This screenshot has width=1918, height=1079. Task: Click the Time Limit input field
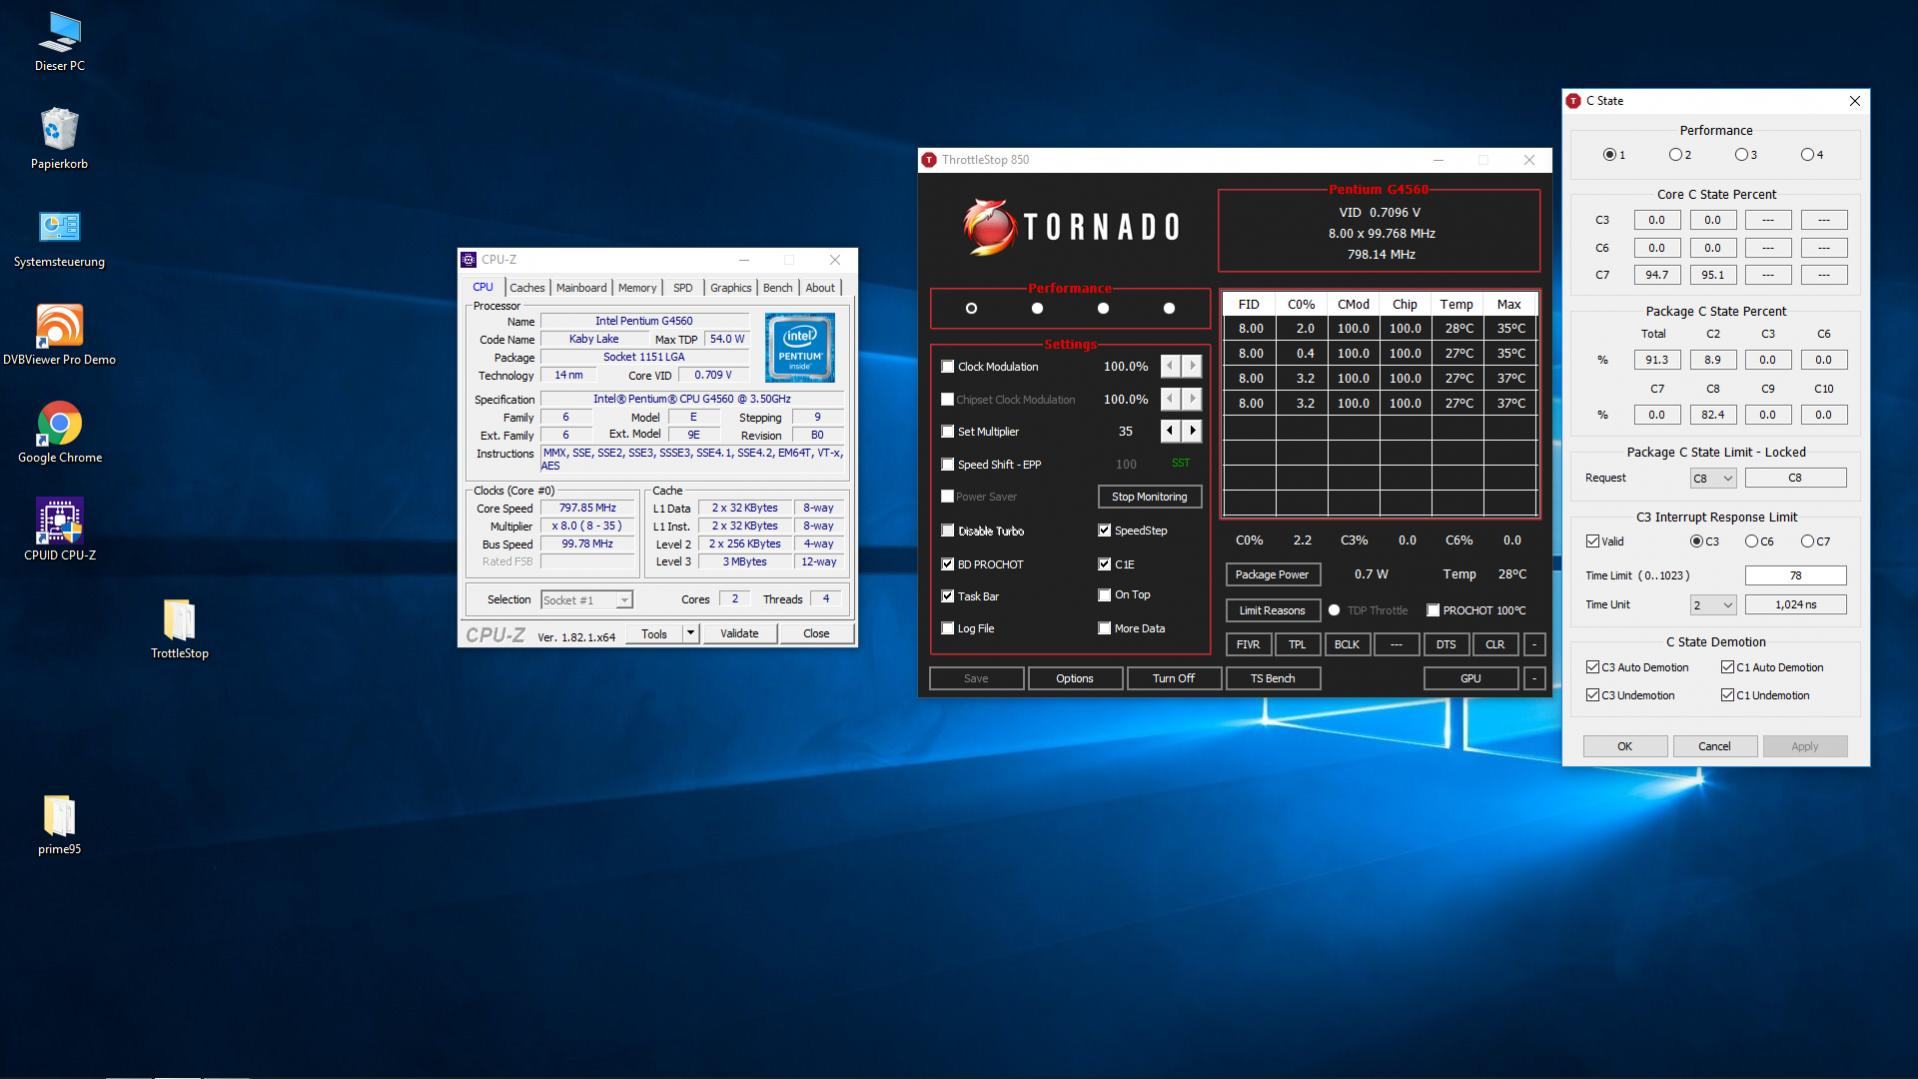(1795, 576)
